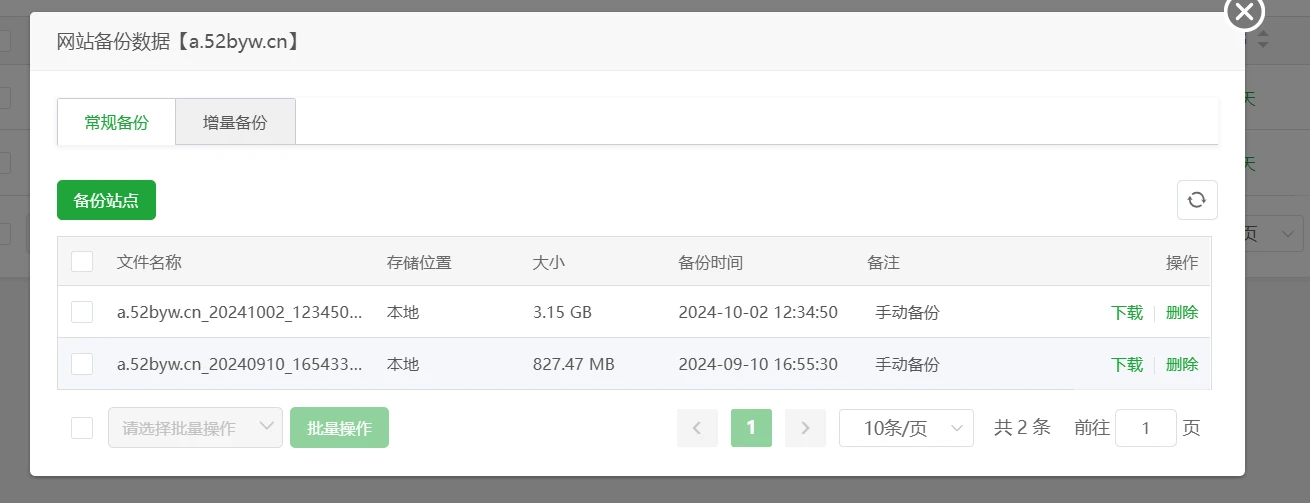Tick the bottom batch selection checkbox
1310x503 pixels.
82,428
